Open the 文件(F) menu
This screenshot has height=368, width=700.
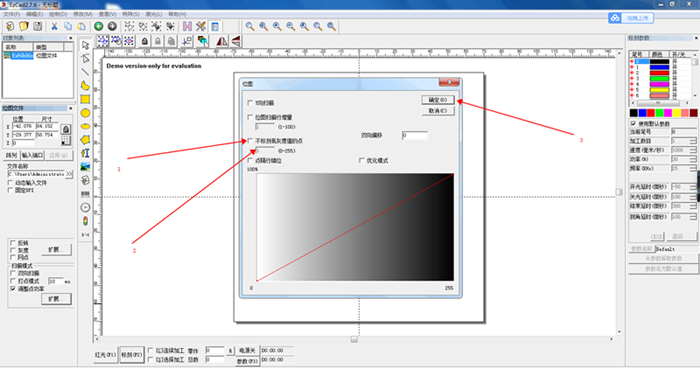[12, 14]
